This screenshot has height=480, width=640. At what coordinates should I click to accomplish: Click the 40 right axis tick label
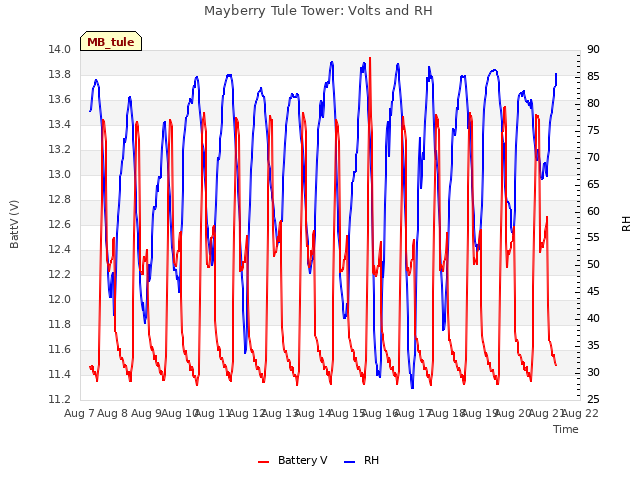click(x=593, y=318)
